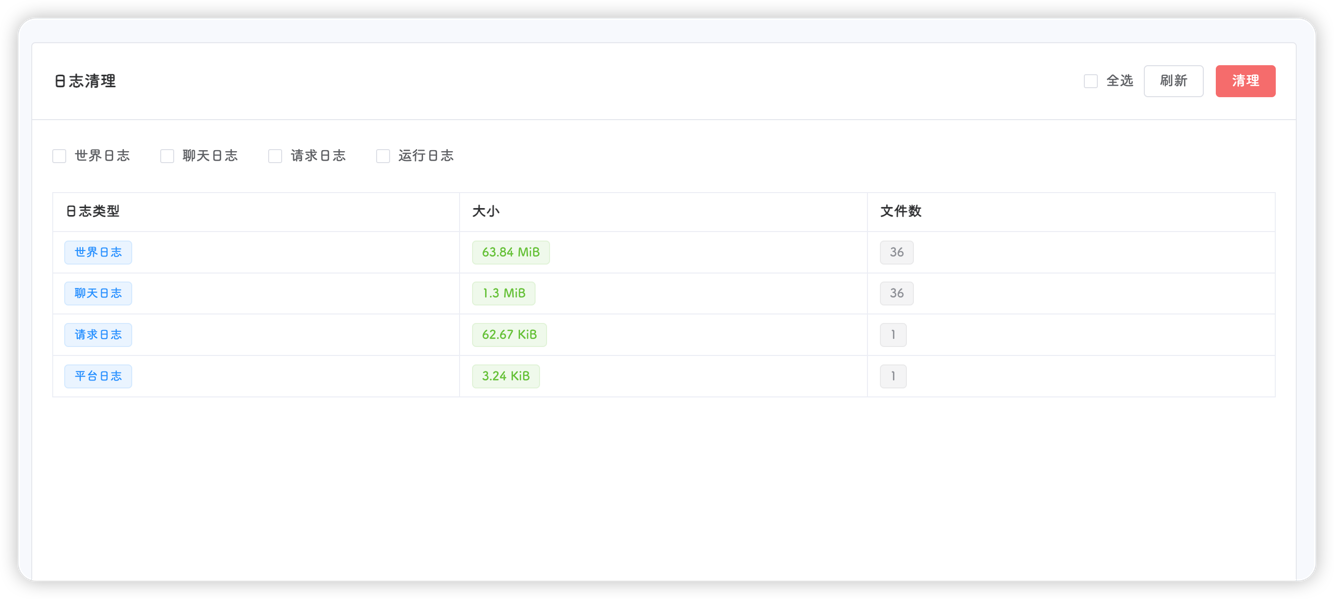This screenshot has width=1334, height=599.
Task: Check the 运行日志 filter checkbox
Action: coord(383,155)
